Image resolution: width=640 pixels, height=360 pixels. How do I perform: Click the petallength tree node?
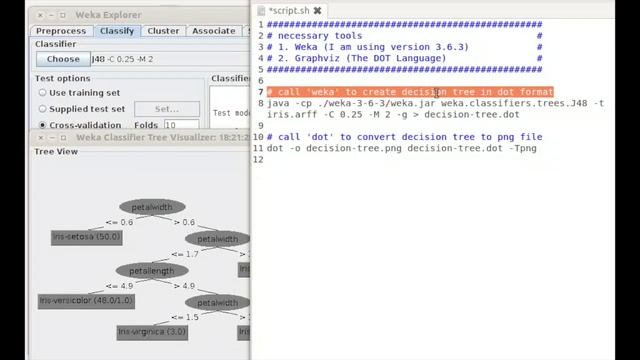click(152, 271)
